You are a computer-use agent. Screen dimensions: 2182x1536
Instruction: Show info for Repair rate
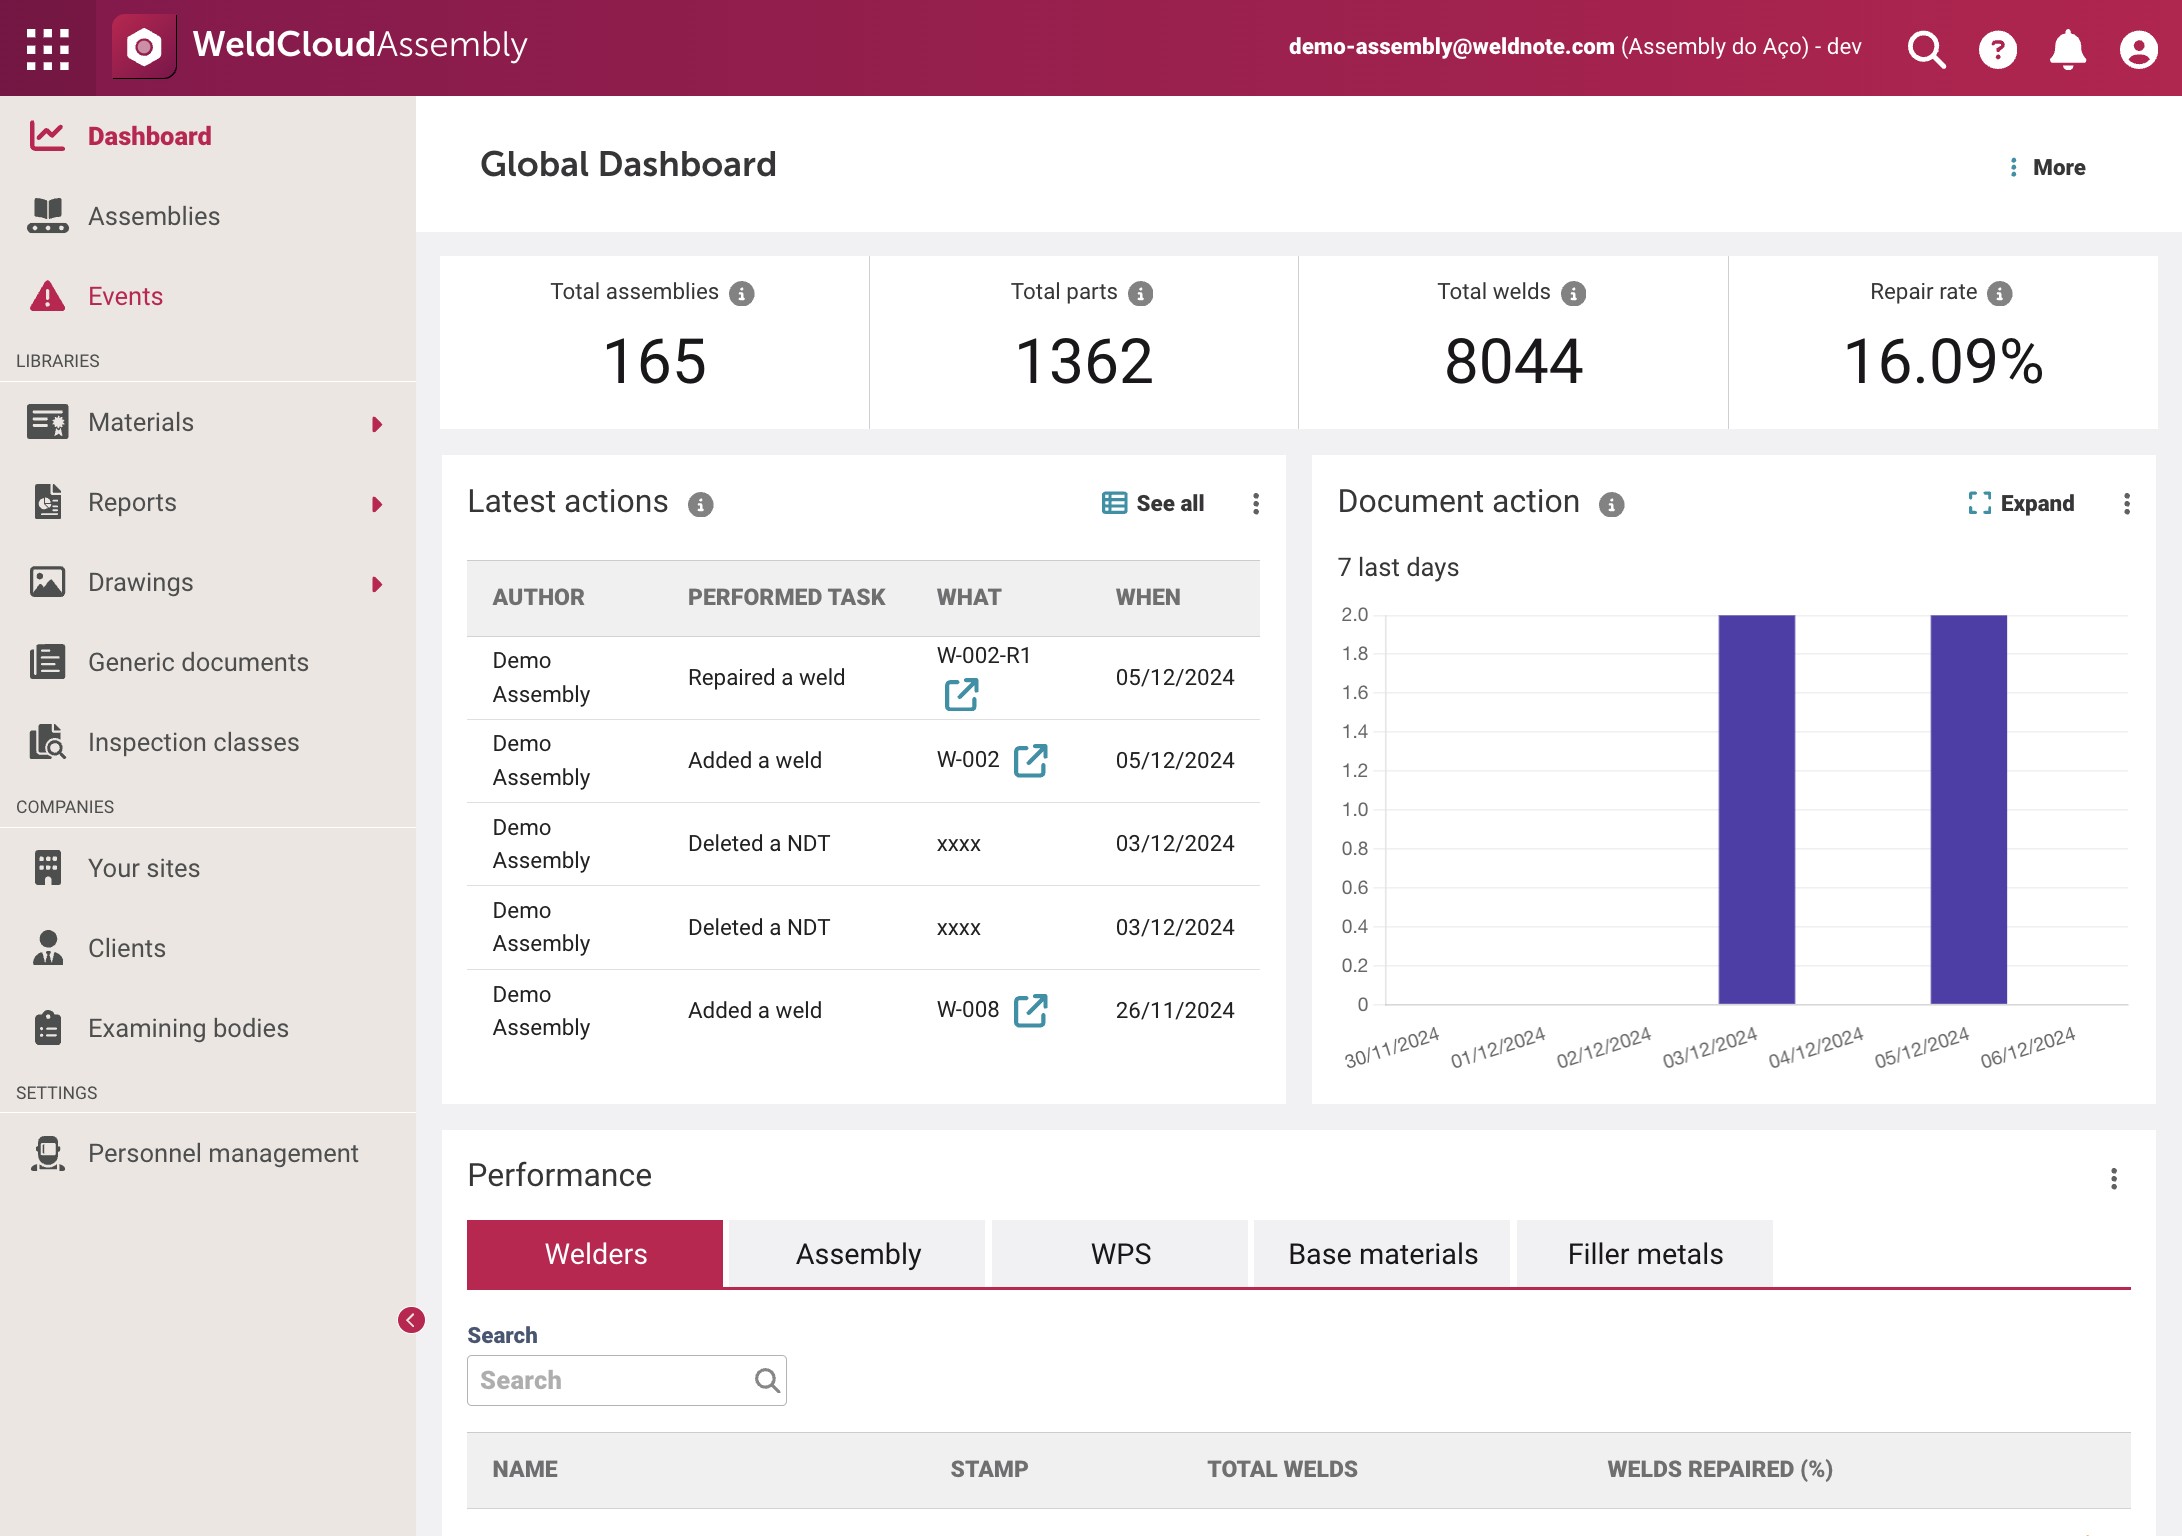coord(1999,293)
